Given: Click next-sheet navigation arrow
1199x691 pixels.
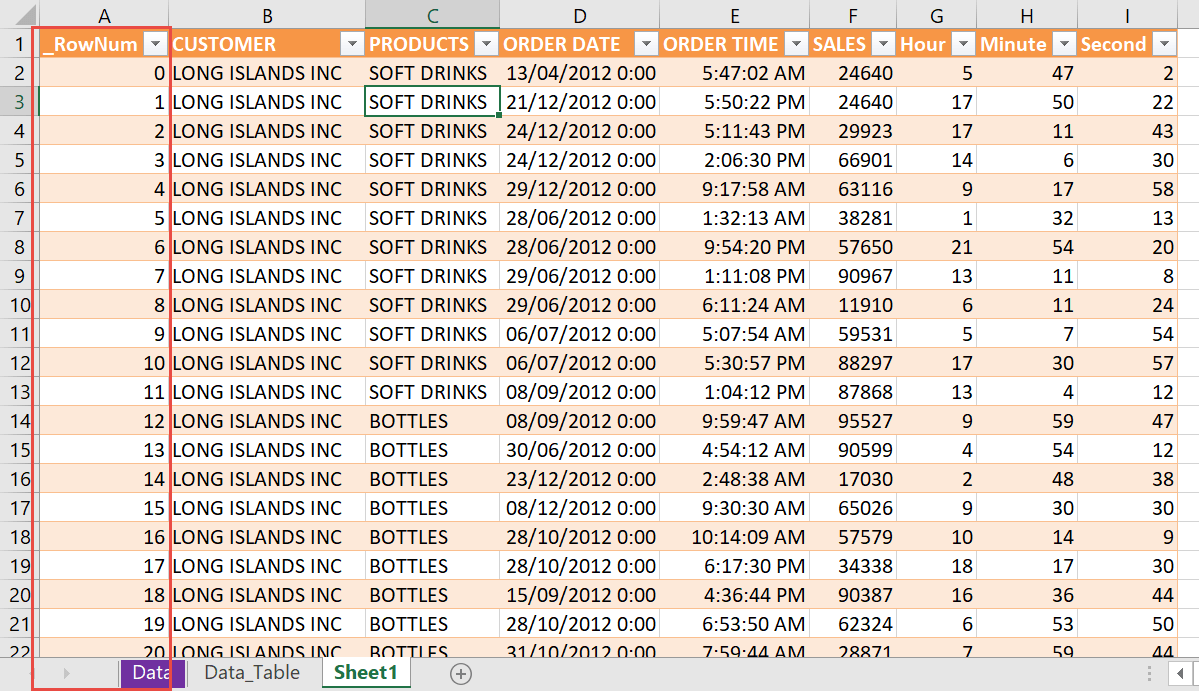Looking at the screenshot, I should (67, 673).
